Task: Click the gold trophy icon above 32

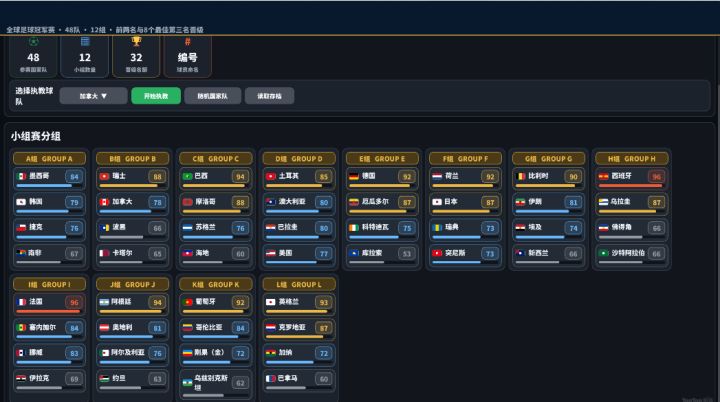Action: tap(136, 42)
